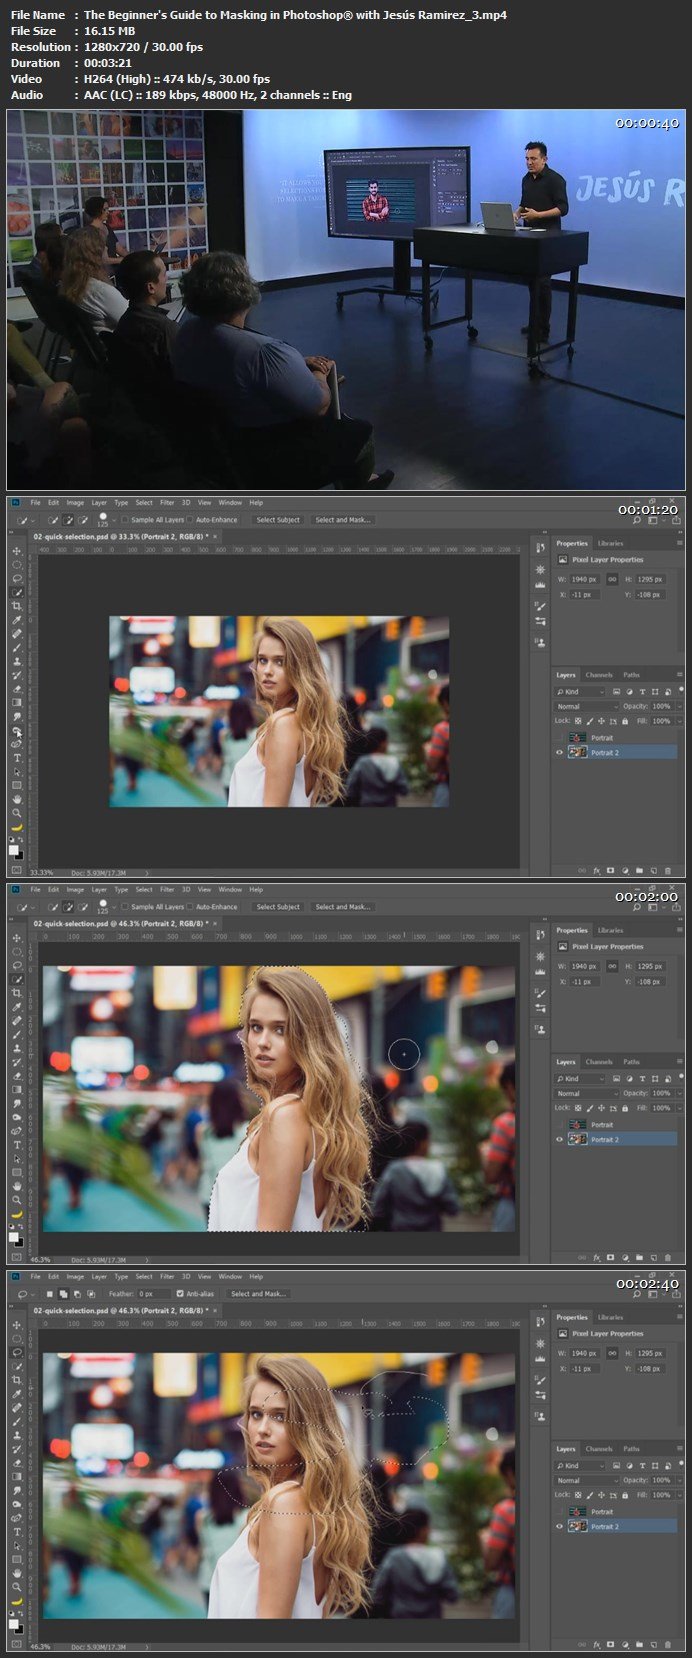
Task: Switch to Paths tab in the 00:02:40 frame
Action: [x=631, y=1449]
